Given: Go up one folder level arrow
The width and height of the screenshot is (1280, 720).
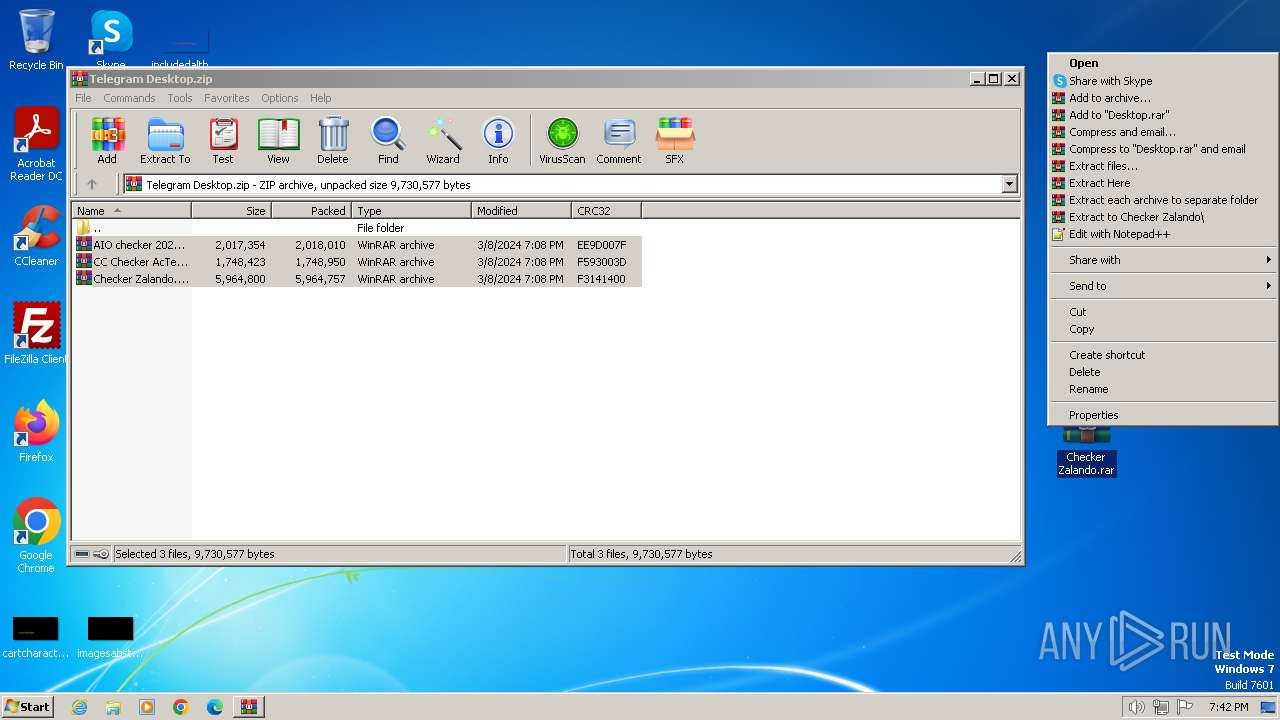Looking at the screenshot, I should pyautogui.click(x=92, y=184).
